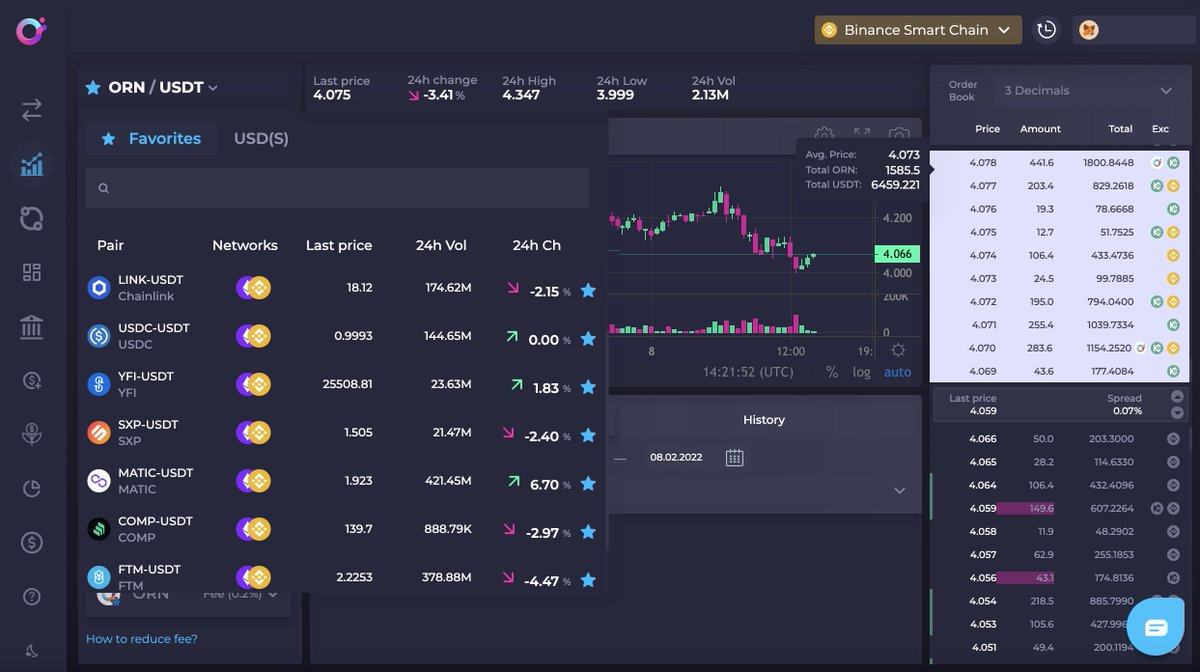Unfavorite the USDC-USDT pair star
The height and width of the screenshot is (672, 1200).
588,339
